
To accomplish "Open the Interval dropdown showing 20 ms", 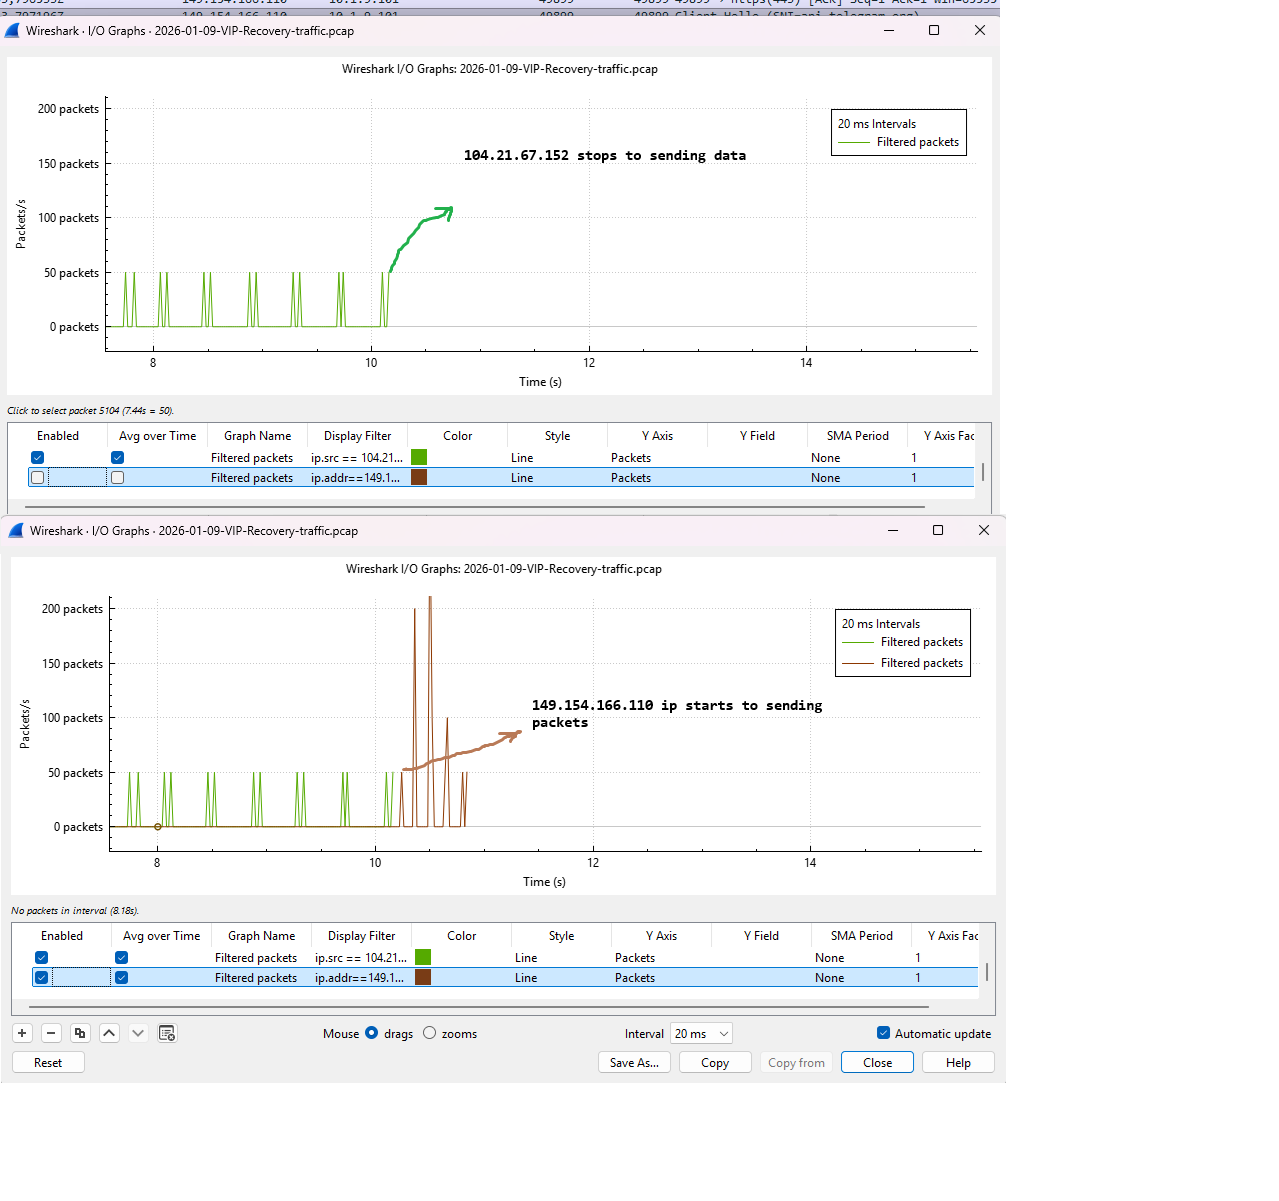I will coord(701,1033).
